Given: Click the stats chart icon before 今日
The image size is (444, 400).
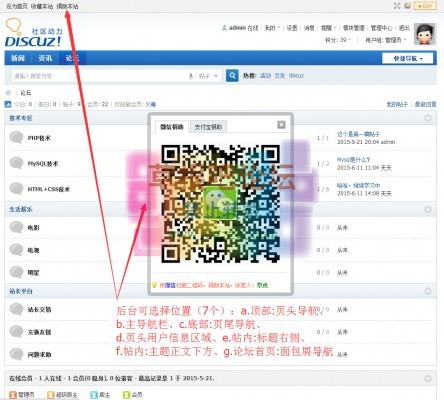Looking at the screenshot, I should pos(8,104).
